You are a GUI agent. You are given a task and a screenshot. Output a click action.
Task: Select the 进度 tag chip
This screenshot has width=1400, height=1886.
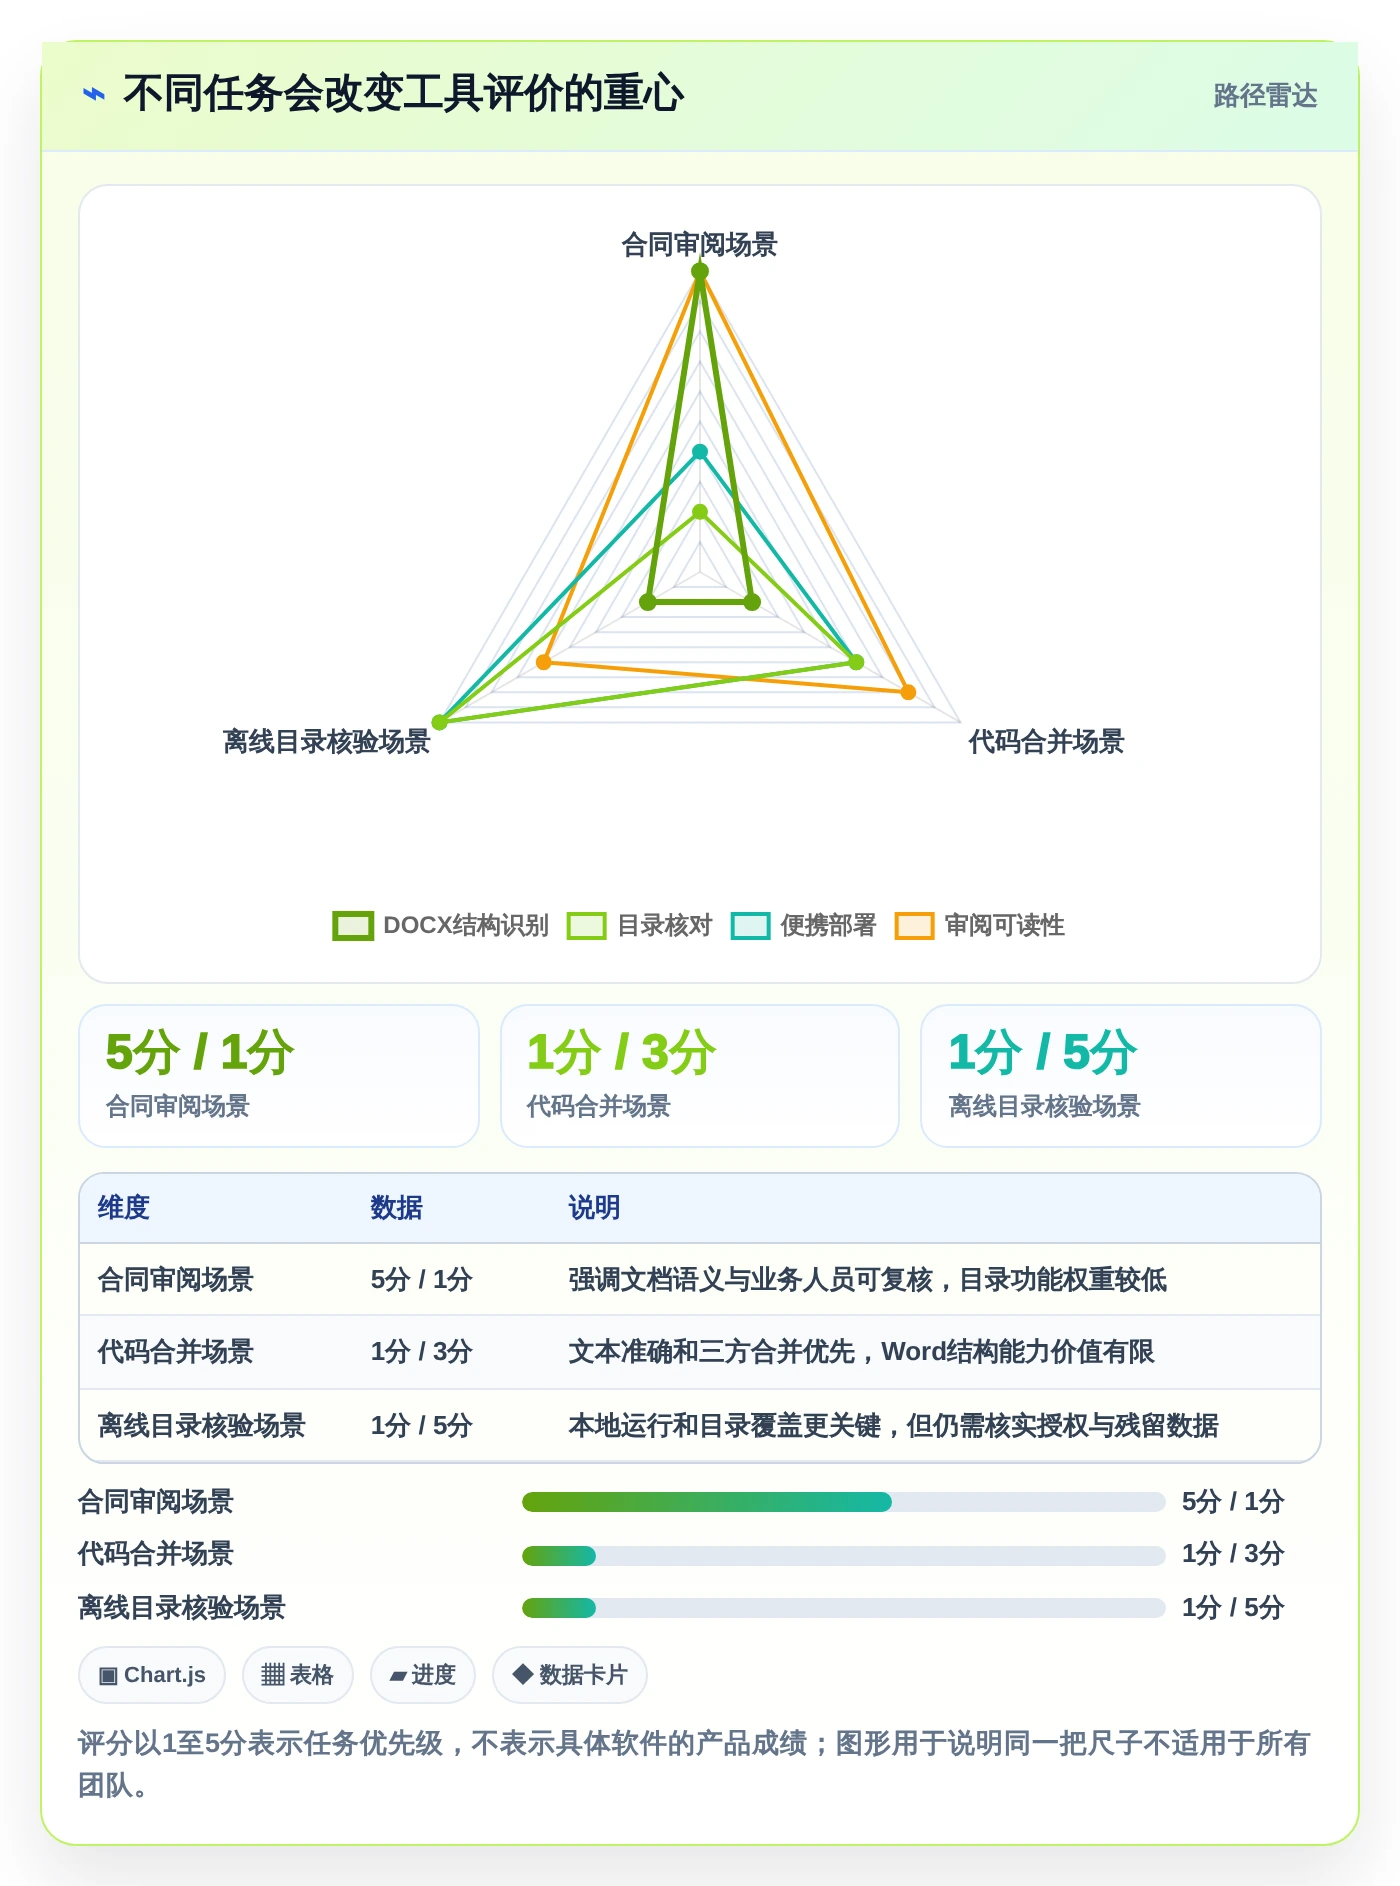(x=422, y=1675)
